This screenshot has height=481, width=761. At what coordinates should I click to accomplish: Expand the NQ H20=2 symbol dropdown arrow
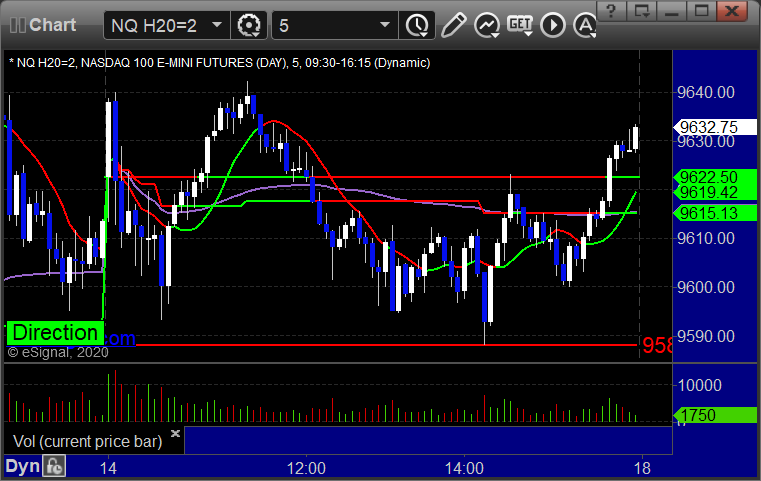217,25
